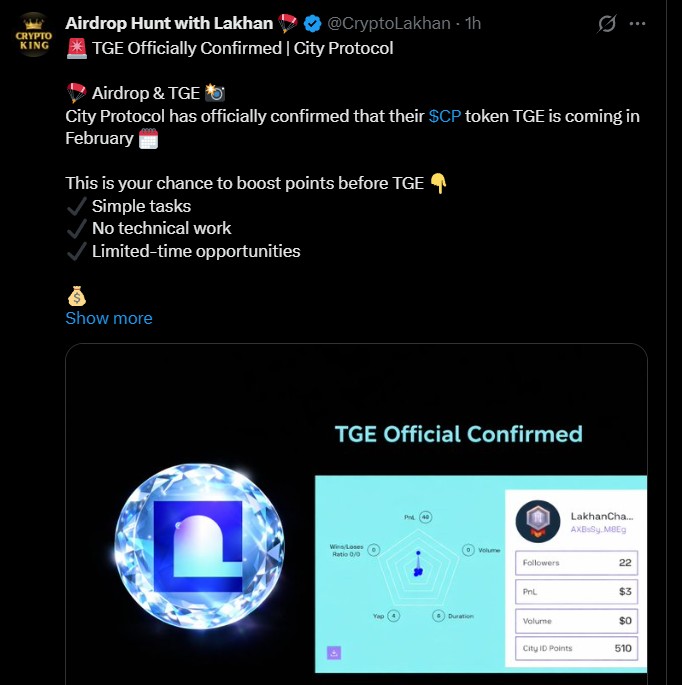Open the Grok actions icon
Viewport: 682px width, 685px height.
(606, 23)
